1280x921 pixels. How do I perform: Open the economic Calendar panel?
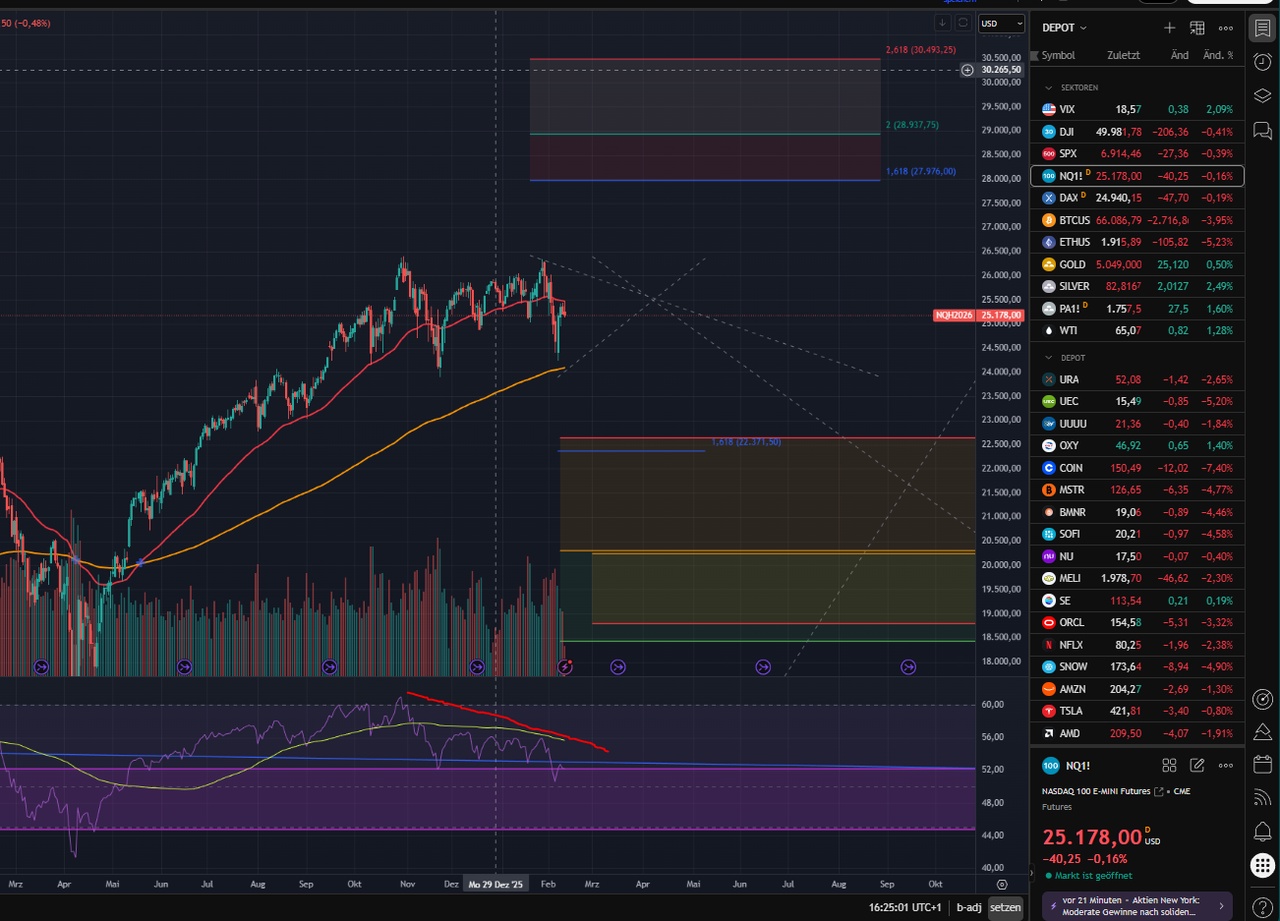[x=1262, y=764]
